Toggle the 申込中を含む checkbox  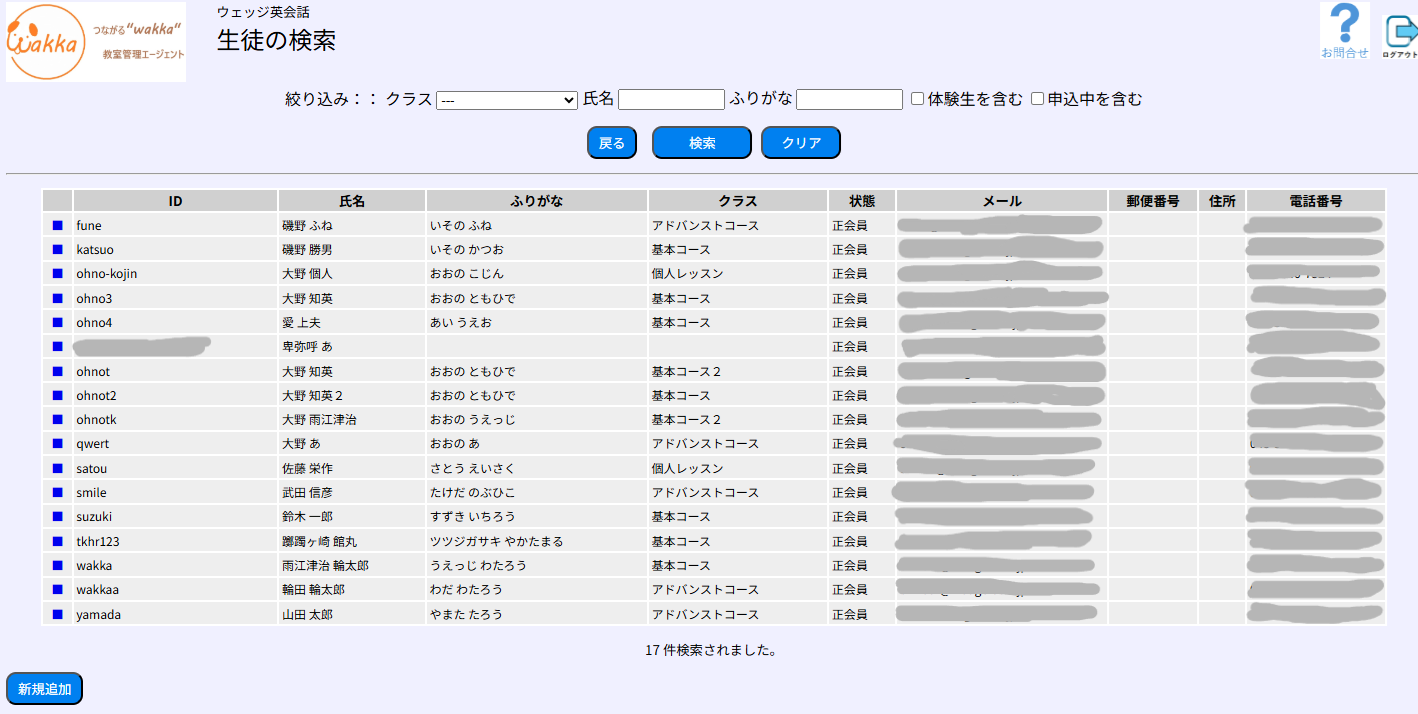[x=1037, y=99]
